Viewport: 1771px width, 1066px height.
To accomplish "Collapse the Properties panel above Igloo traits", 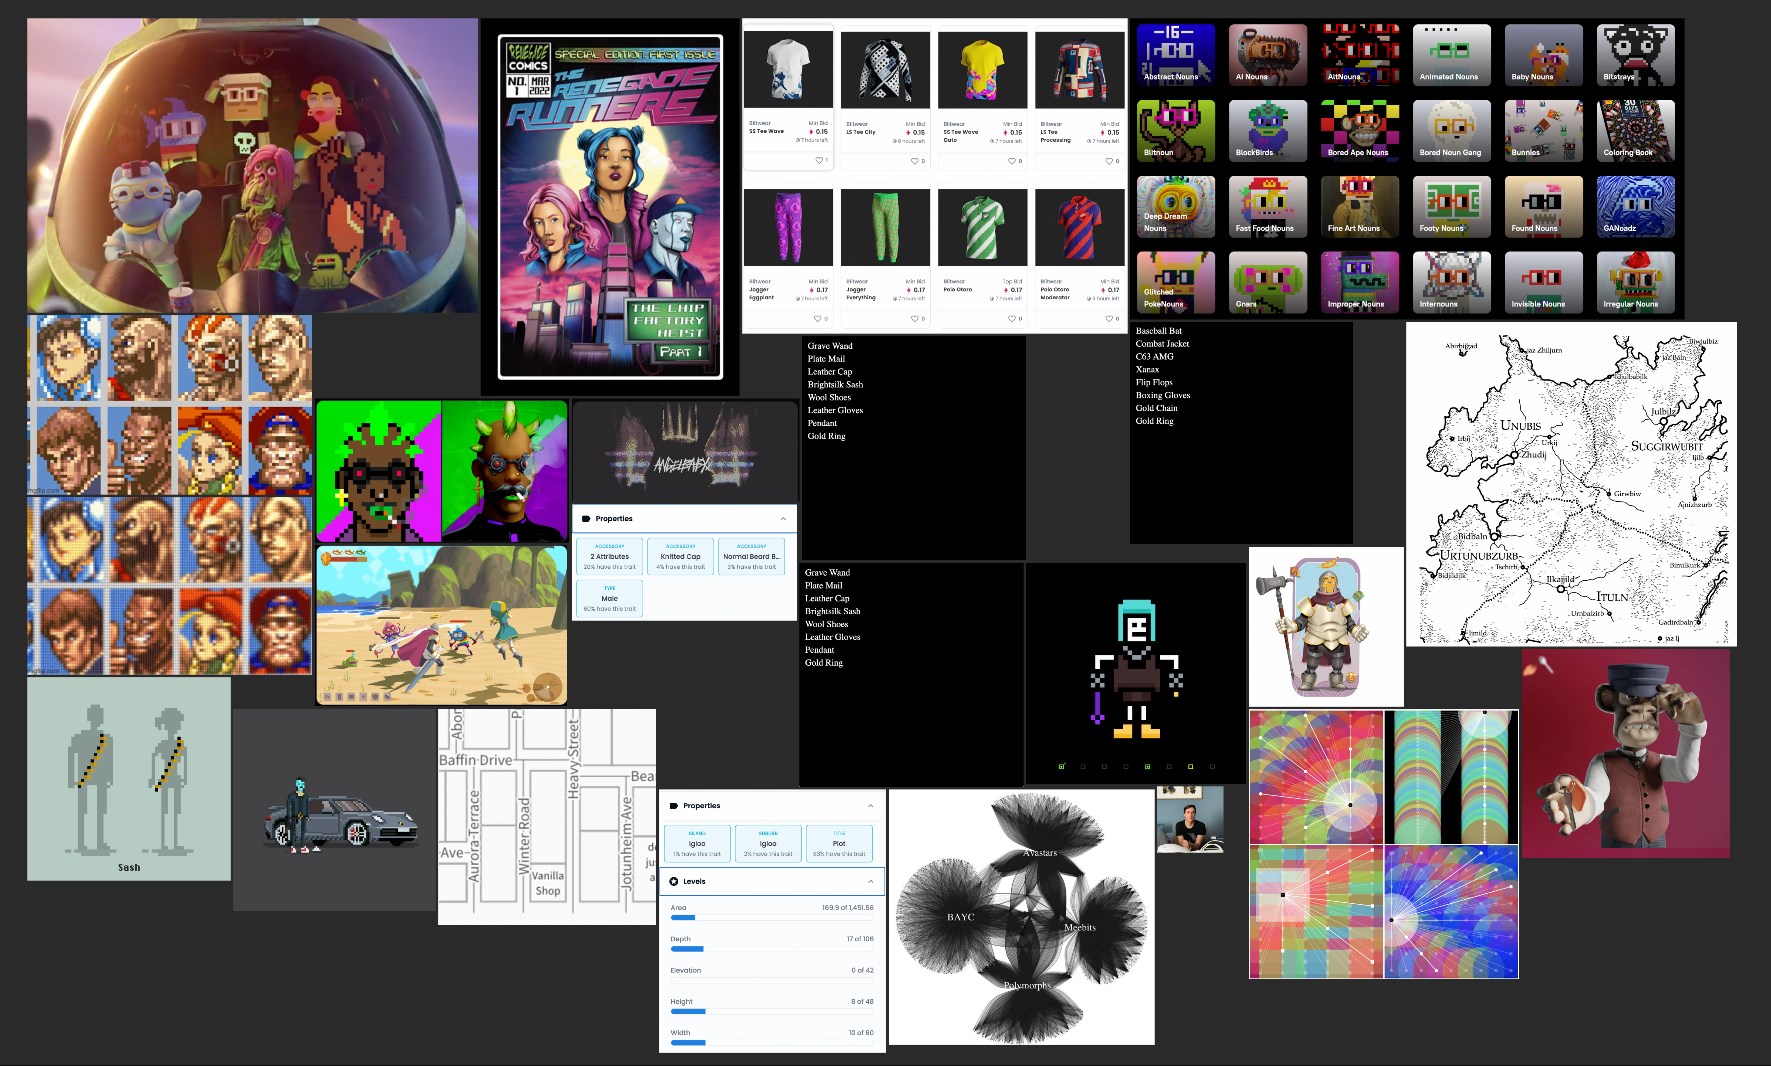I will click(870, 805).
